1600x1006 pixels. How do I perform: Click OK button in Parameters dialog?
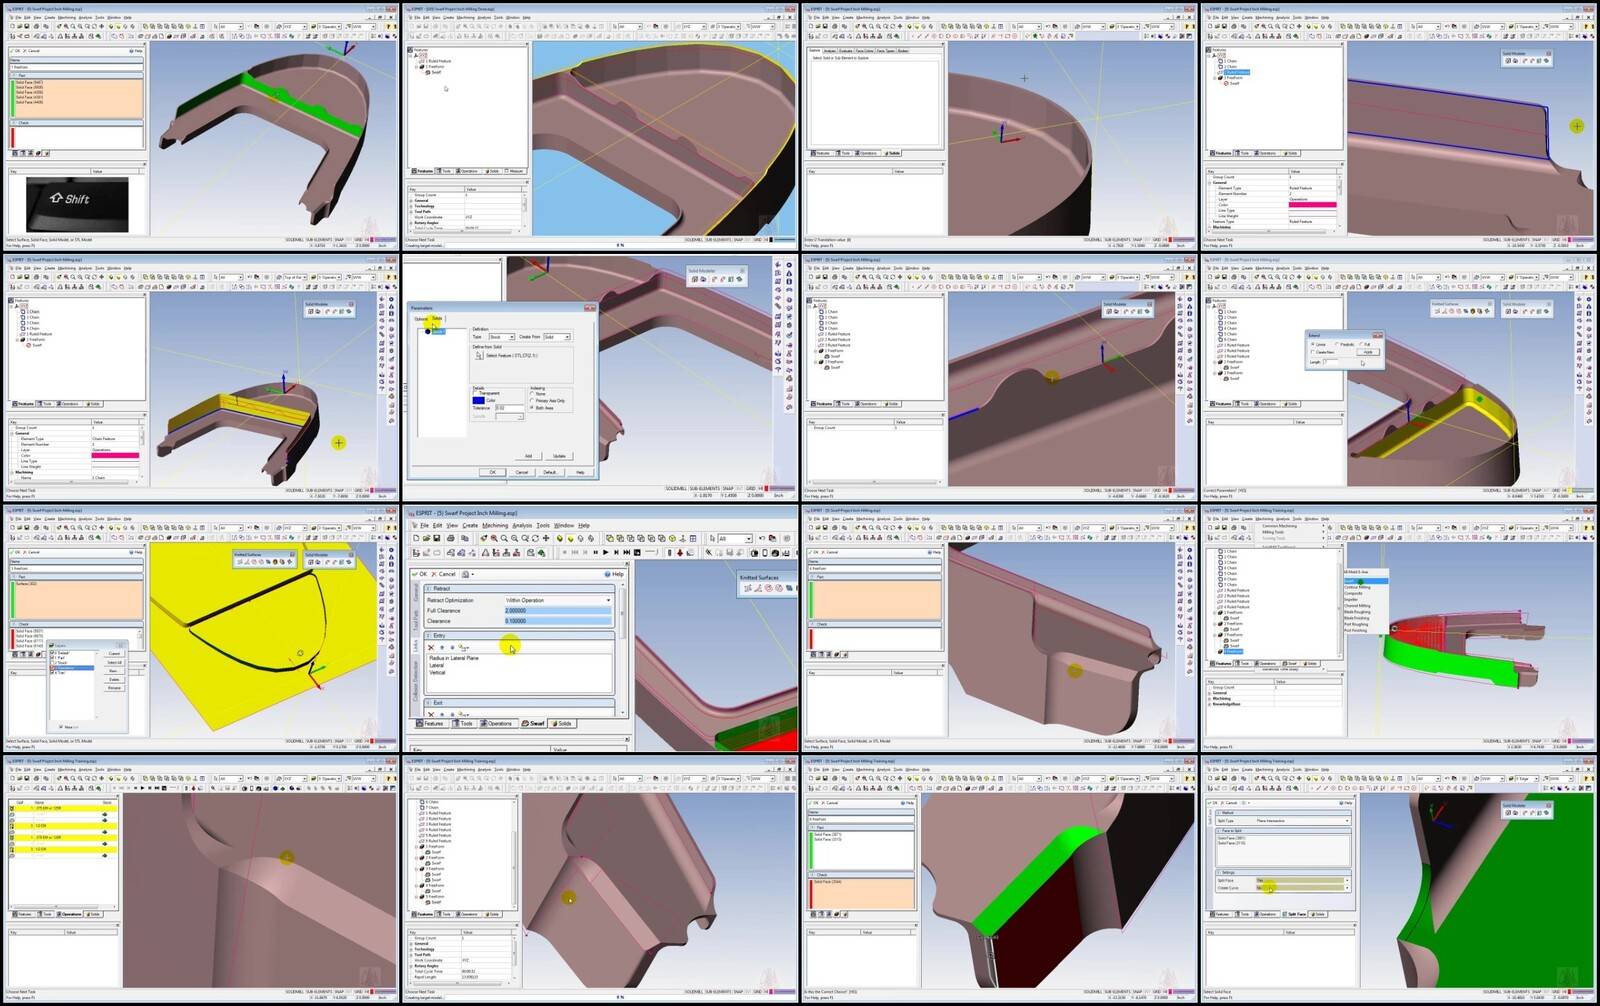[492, 472]
